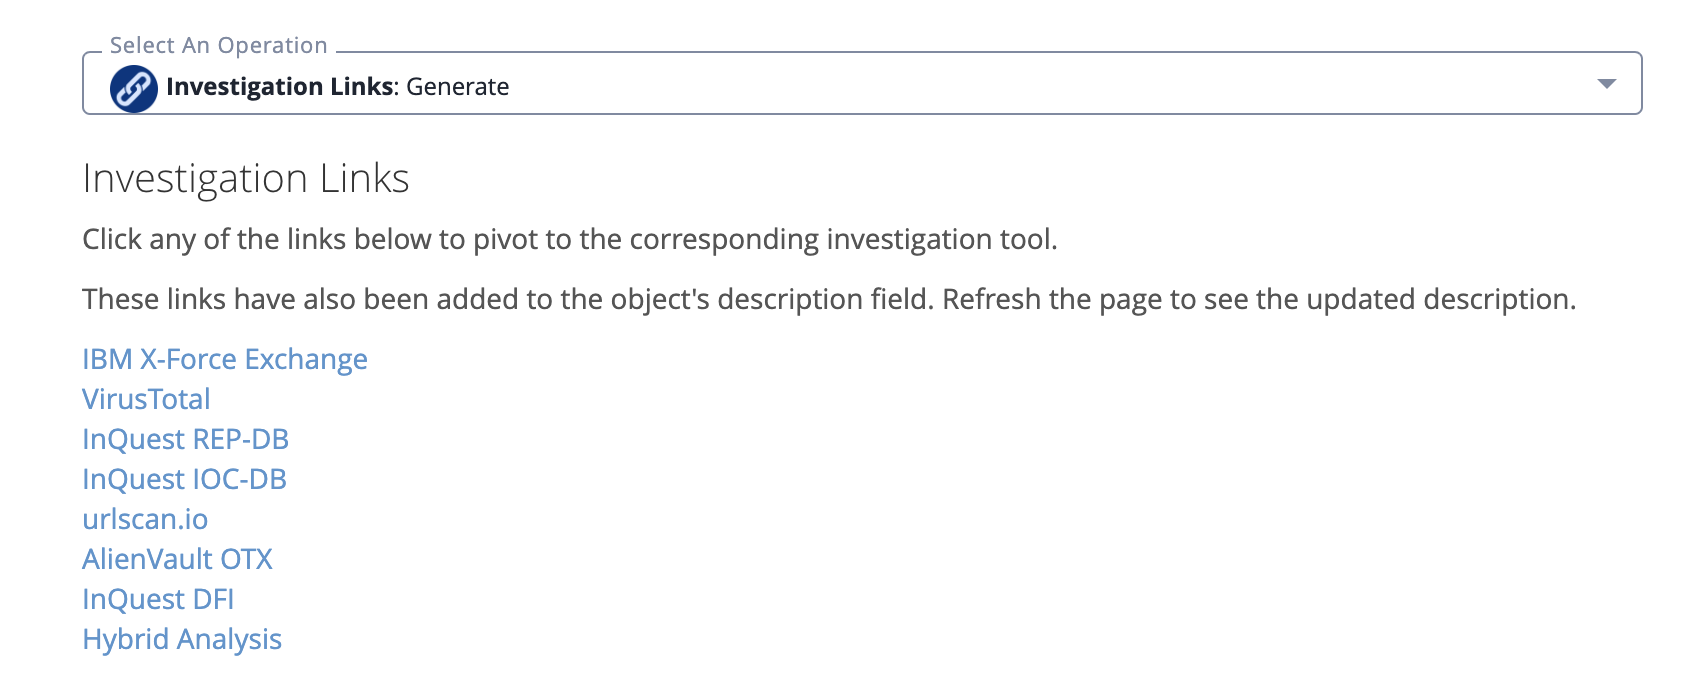Screen dimensions: 1686x686
Task: Click the 'Click any of the links' instruction text
Action: click(x=570, y=240)
